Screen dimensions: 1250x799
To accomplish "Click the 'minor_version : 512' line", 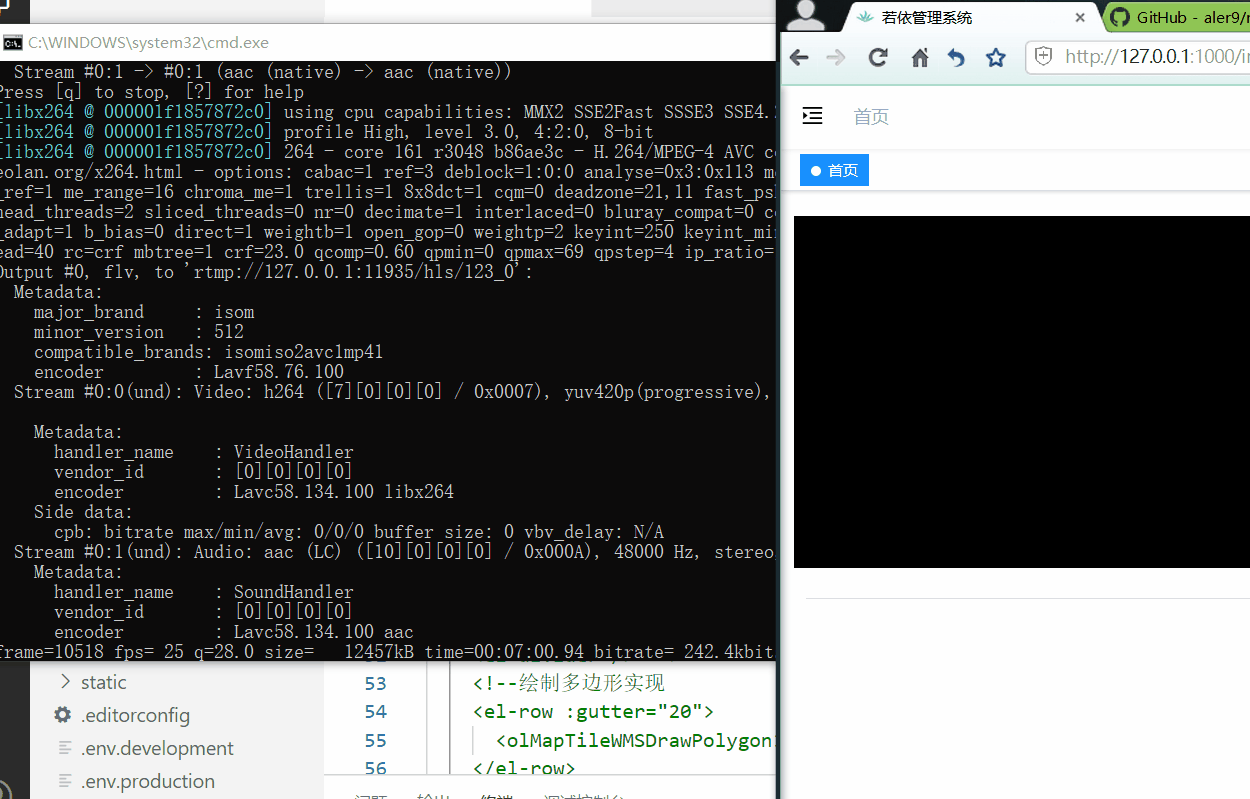I will [139, 332].
